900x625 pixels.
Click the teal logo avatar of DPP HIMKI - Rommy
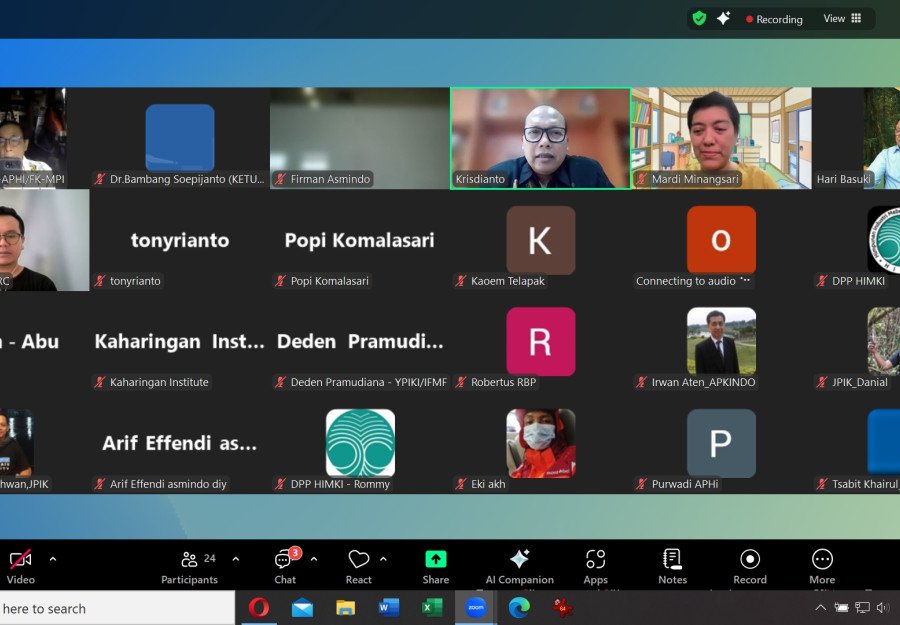pos(360,443)
